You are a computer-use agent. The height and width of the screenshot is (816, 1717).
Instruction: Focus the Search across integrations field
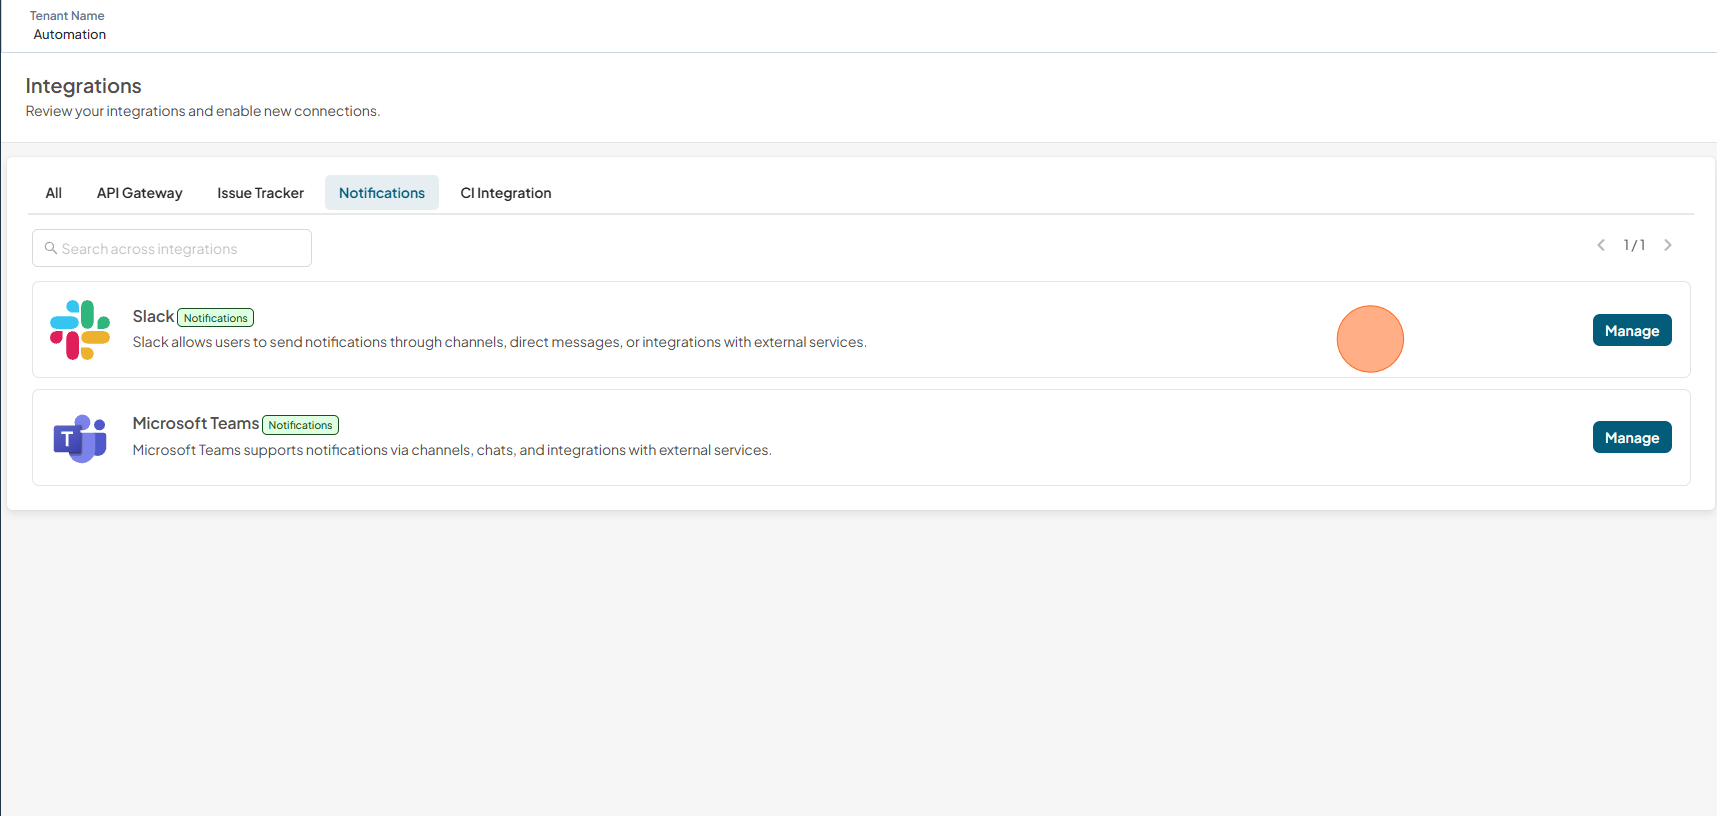point(172,248)
